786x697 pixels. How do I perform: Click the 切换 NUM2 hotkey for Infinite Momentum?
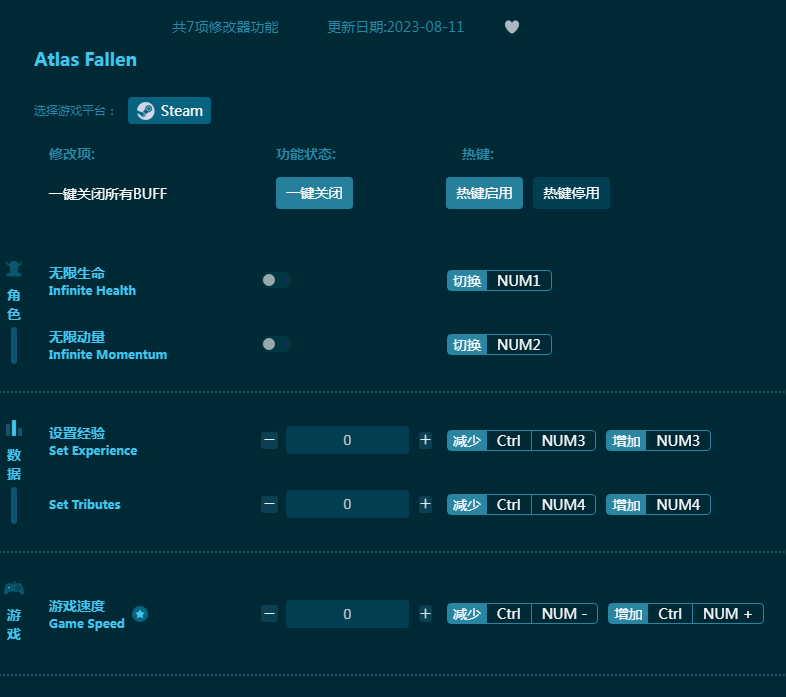pos(499,345)
